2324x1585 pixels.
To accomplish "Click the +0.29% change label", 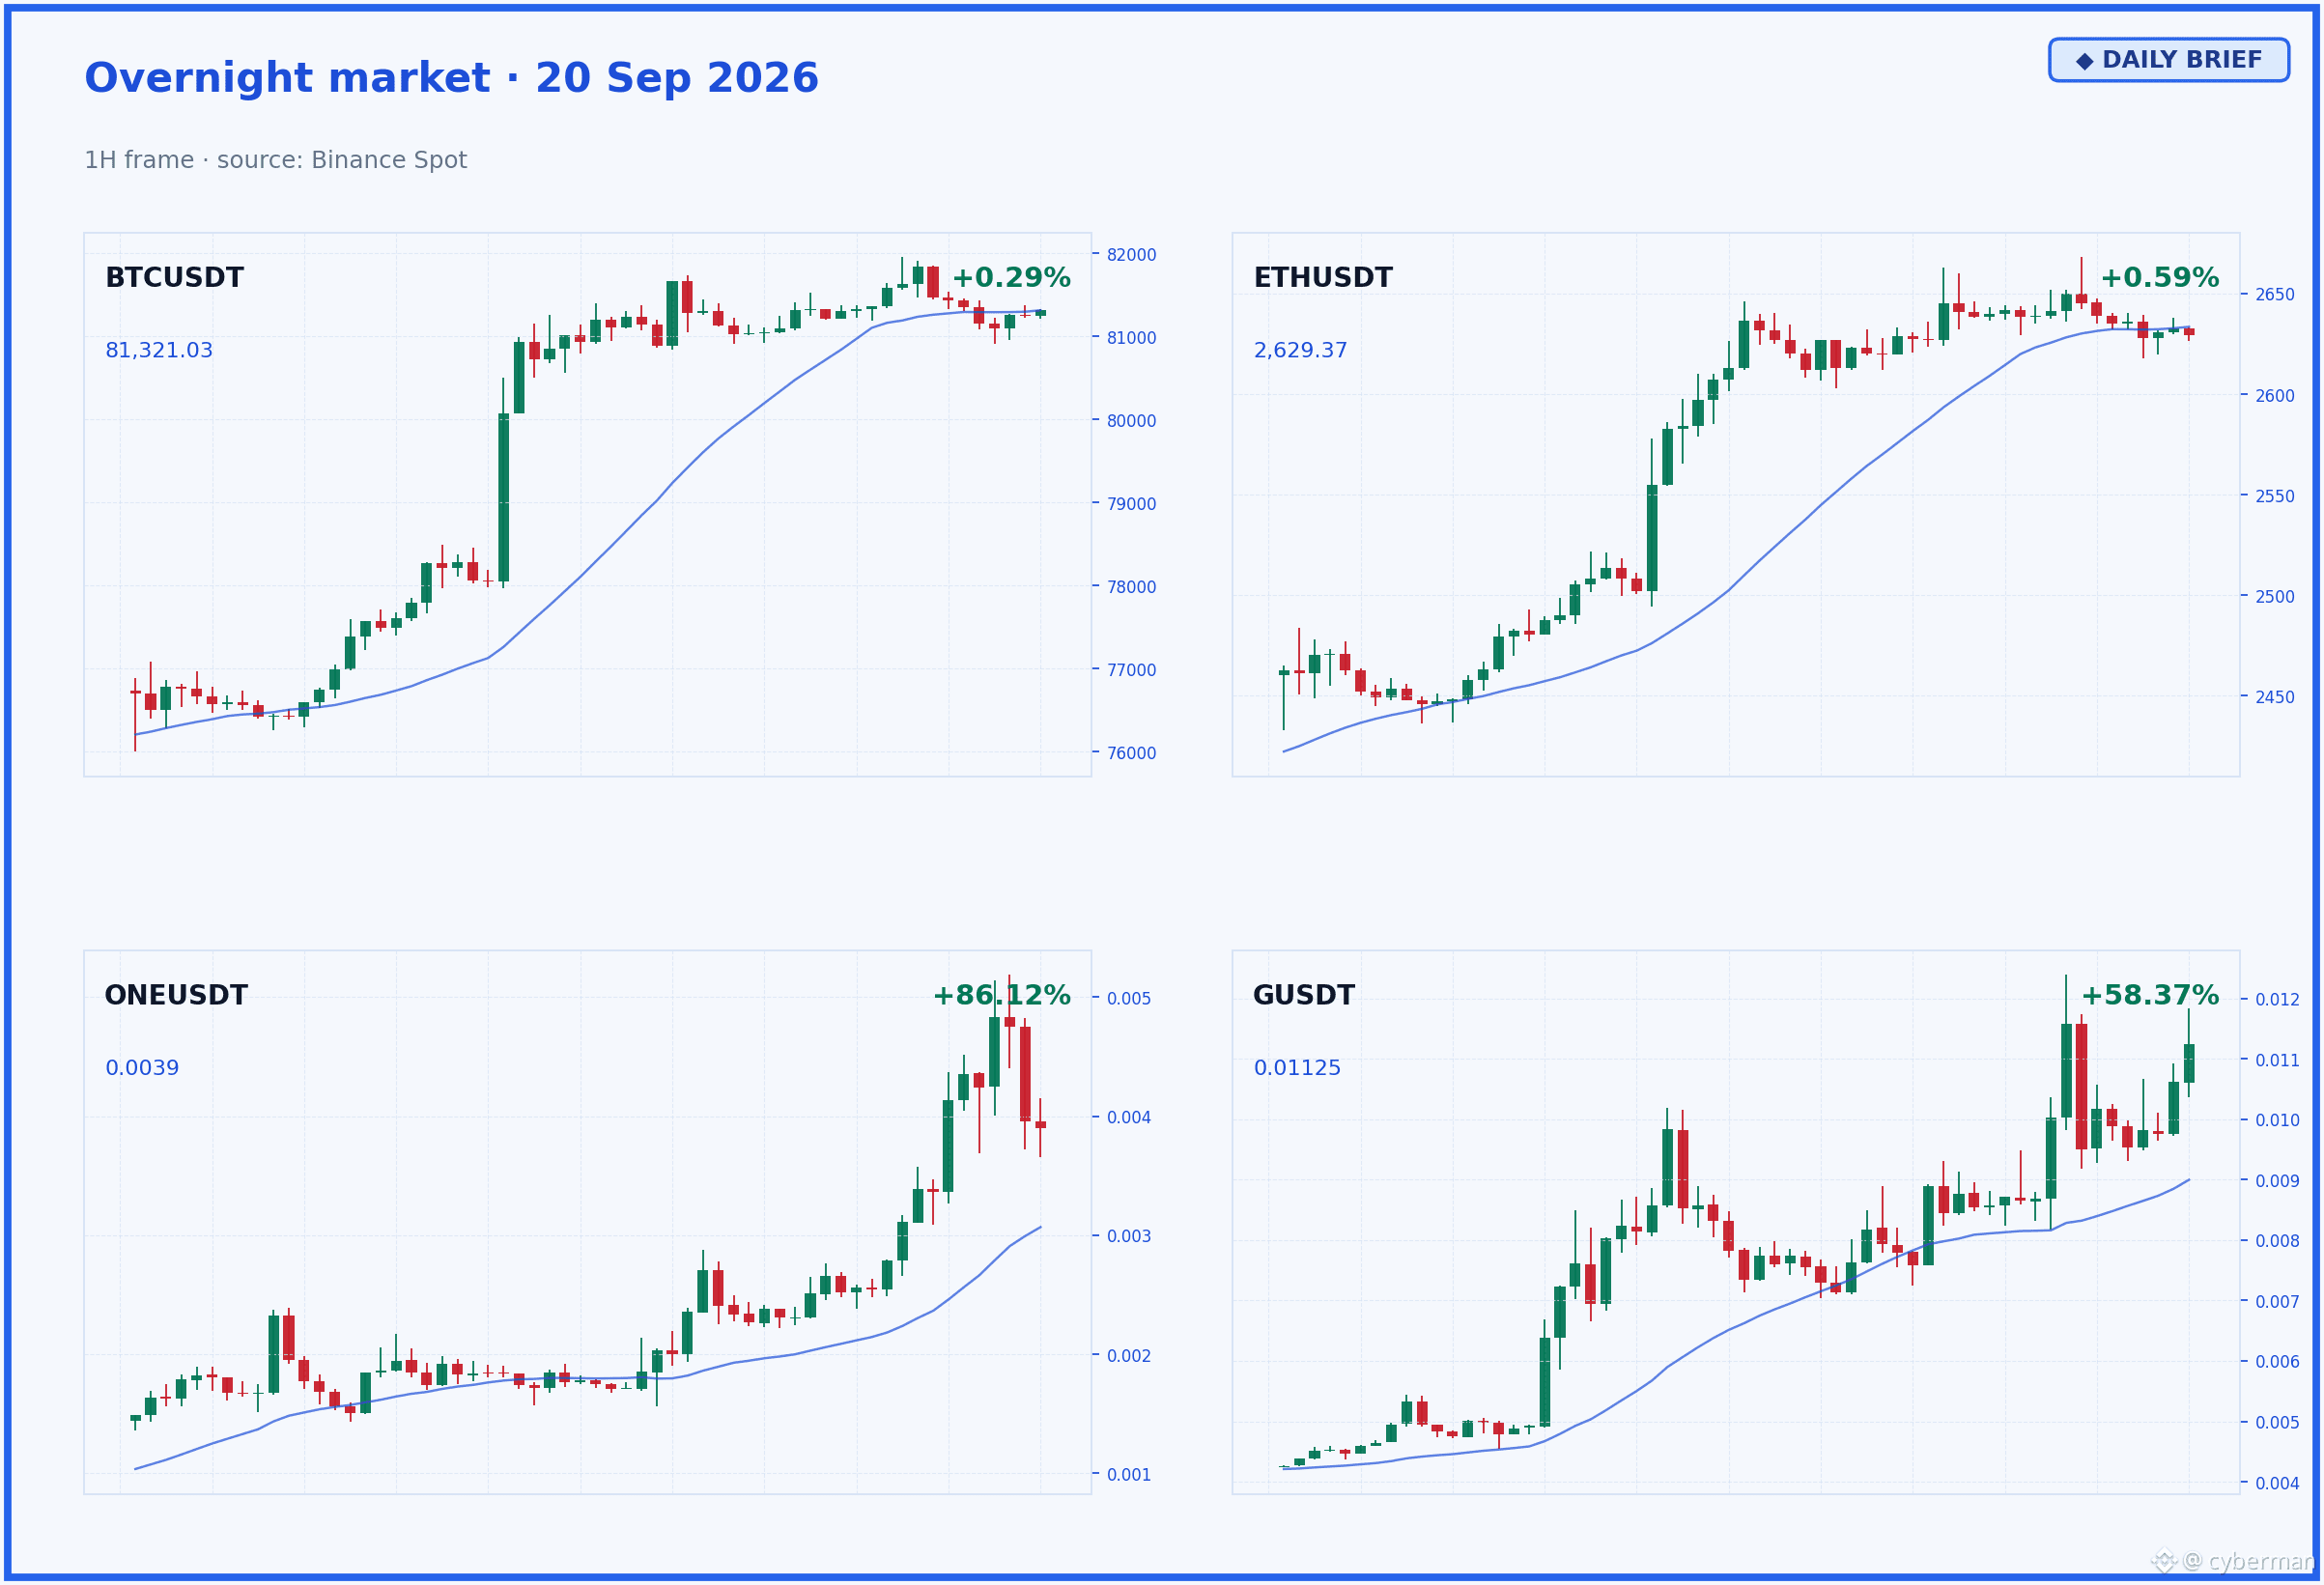I will tap(1011, 278).
